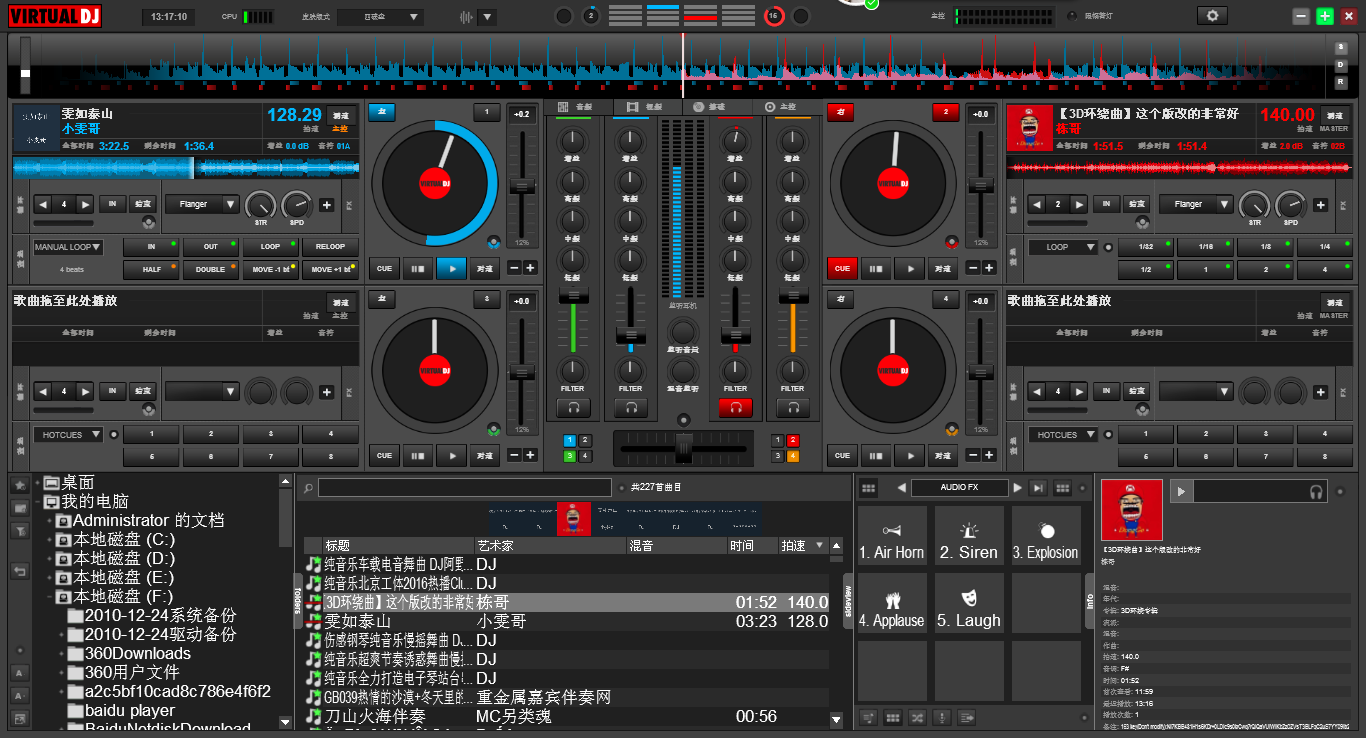
Task: Open the HOTCUES dropdown on right deck
Action: pyautogui.click(x=1063, y=434)
